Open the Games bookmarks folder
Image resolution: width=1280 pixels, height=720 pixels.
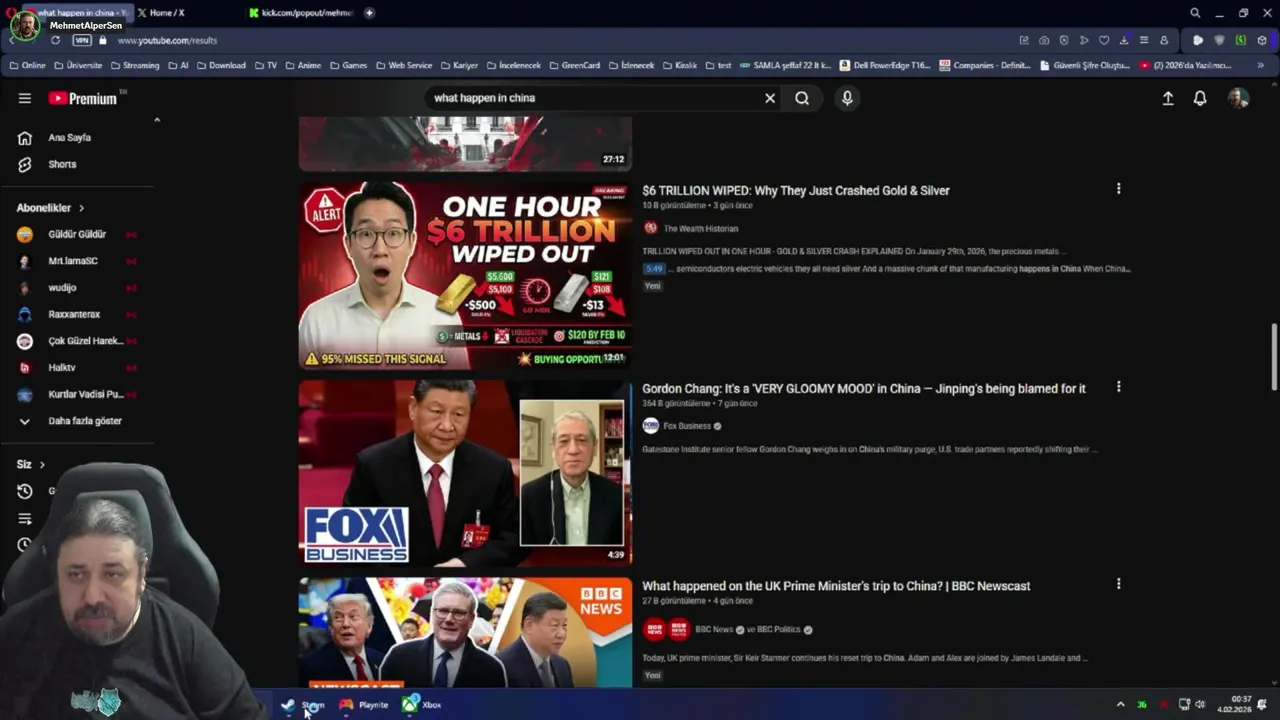348,65
